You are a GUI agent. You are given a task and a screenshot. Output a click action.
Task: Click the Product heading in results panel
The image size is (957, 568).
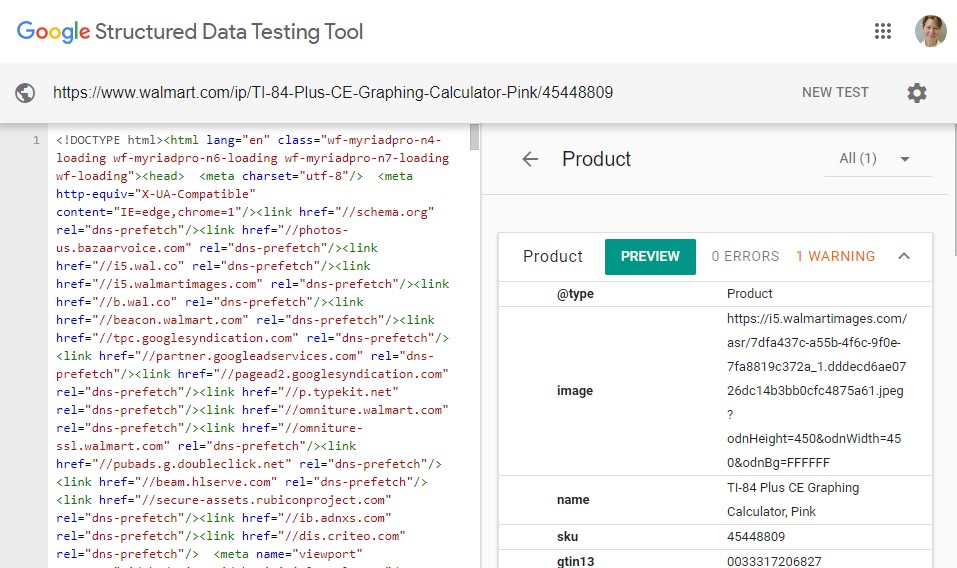coord(596,159)
